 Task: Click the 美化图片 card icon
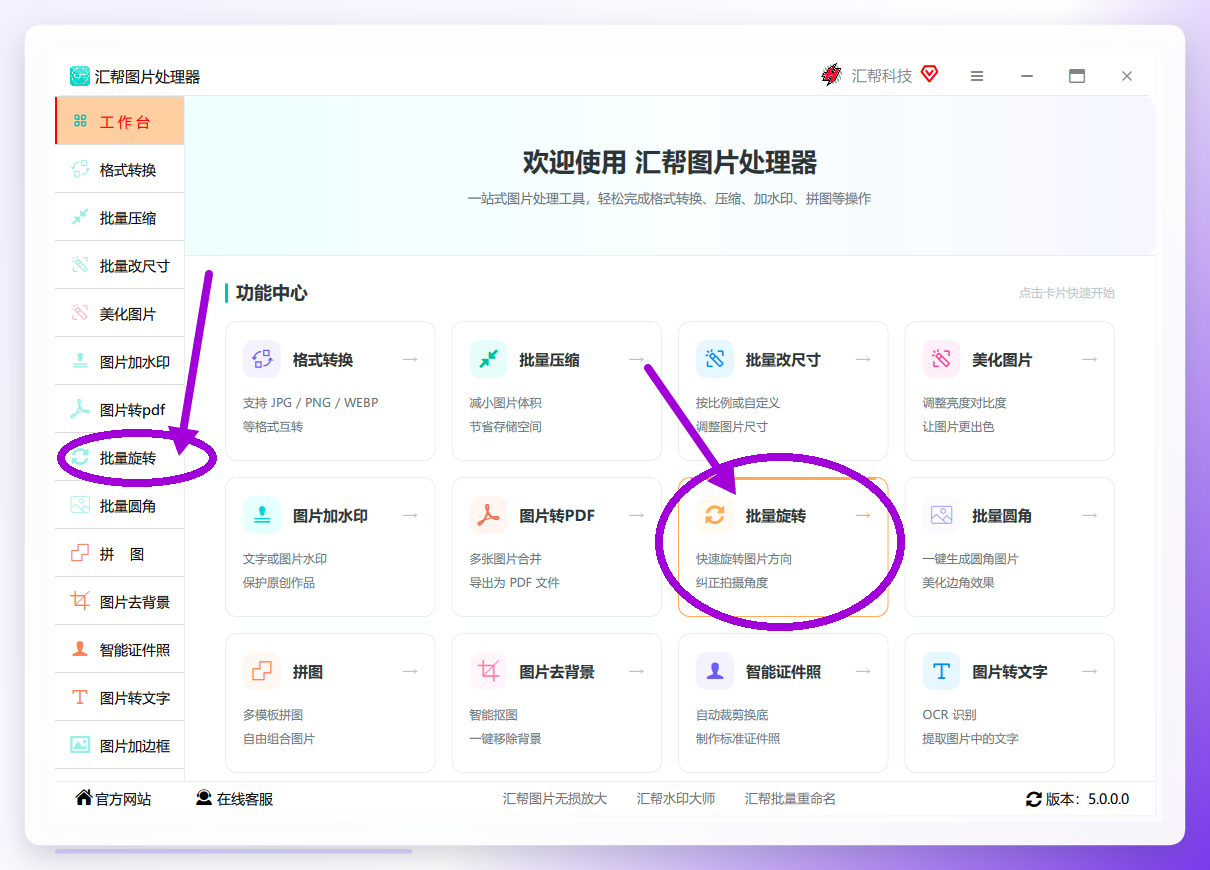pos(941,359)
